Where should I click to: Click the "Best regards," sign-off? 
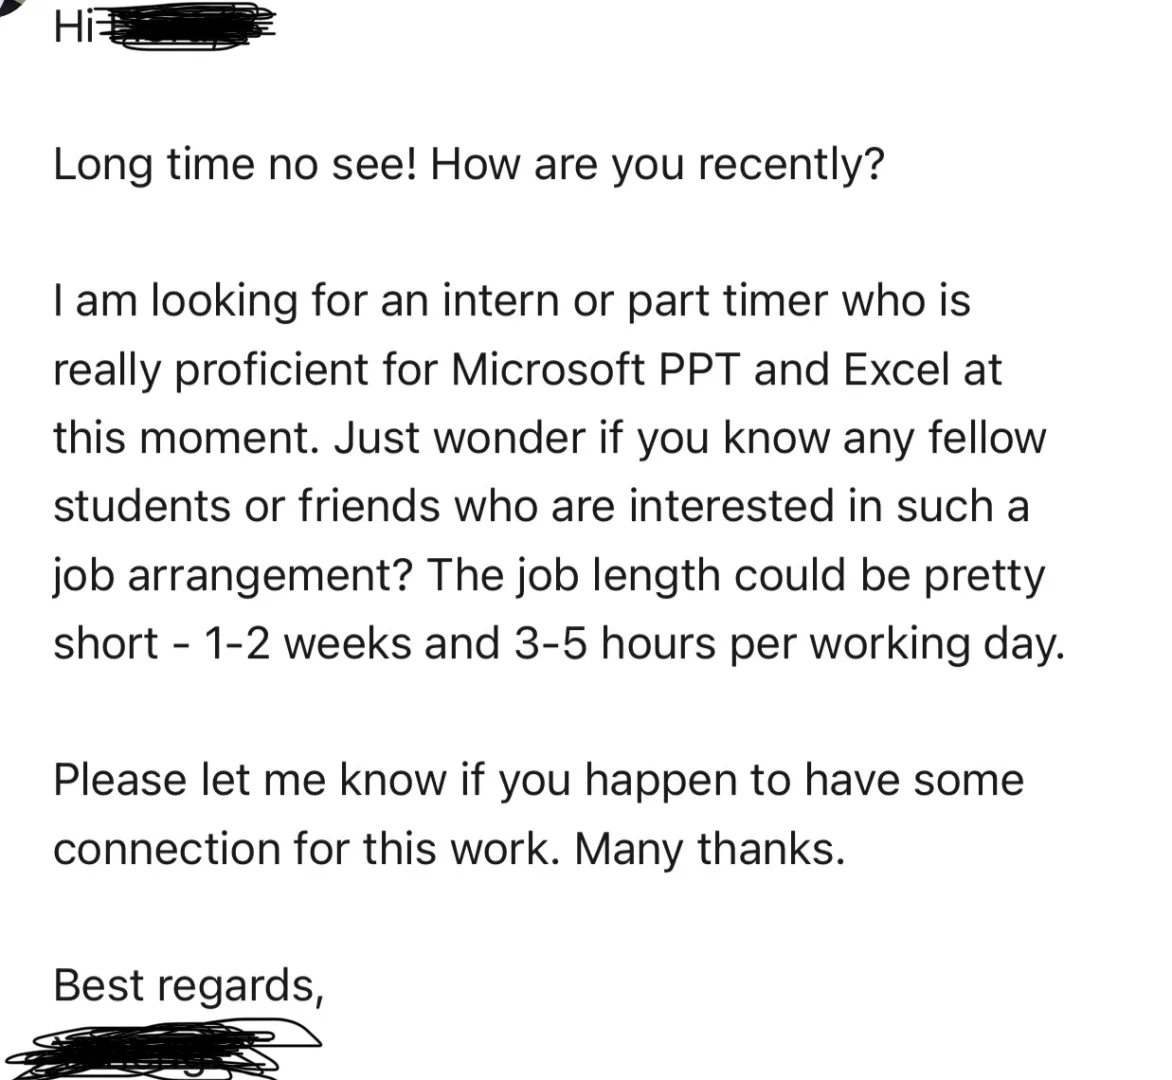coord(188,984)
